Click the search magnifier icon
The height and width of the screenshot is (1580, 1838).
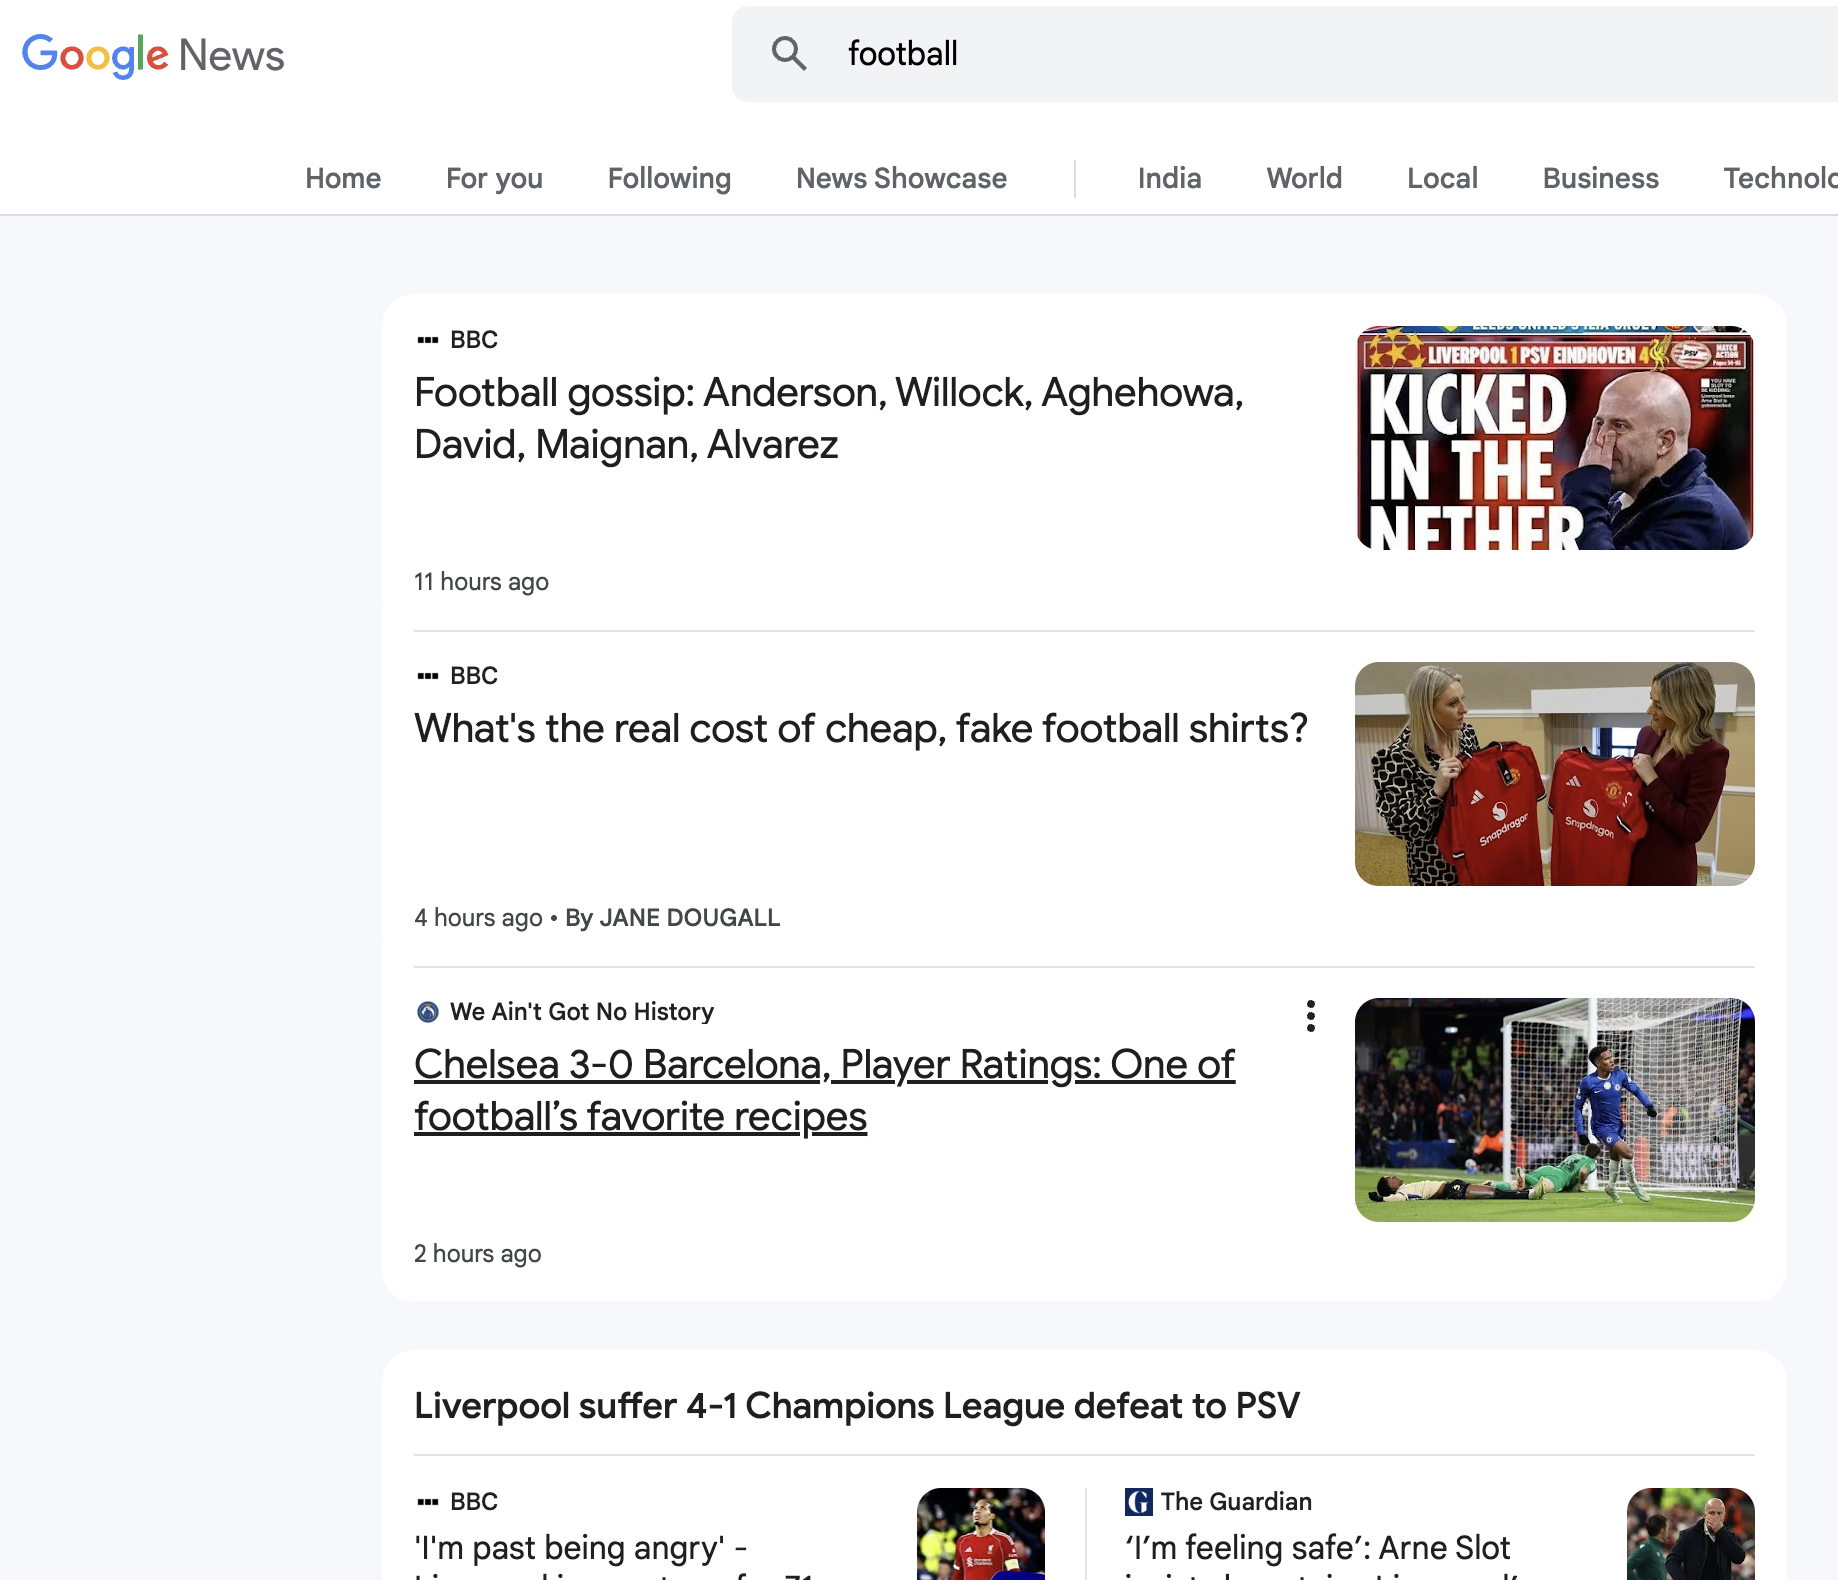pos(788,54)
